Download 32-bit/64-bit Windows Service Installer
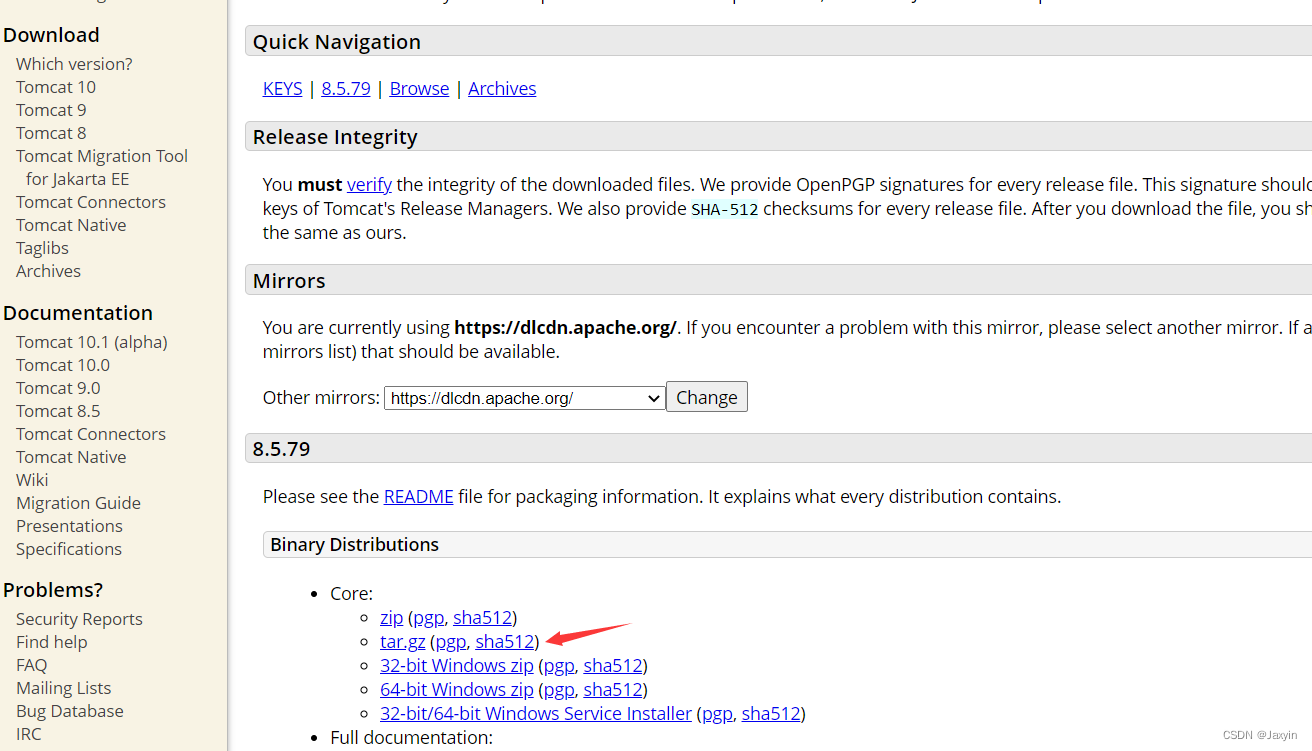Viewport: 1312px width, 751px height. tap(536, 714)
